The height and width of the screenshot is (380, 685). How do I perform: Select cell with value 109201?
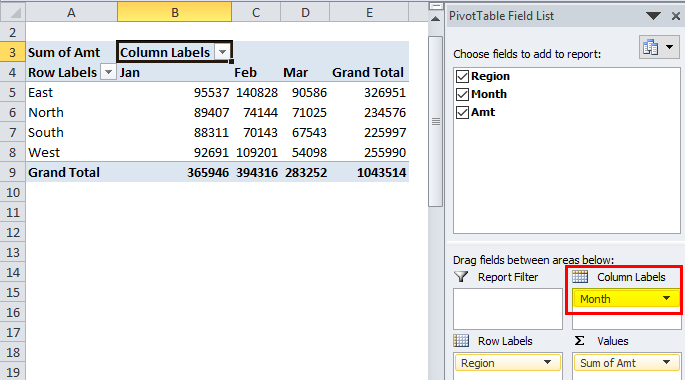(x=256, y=153)
